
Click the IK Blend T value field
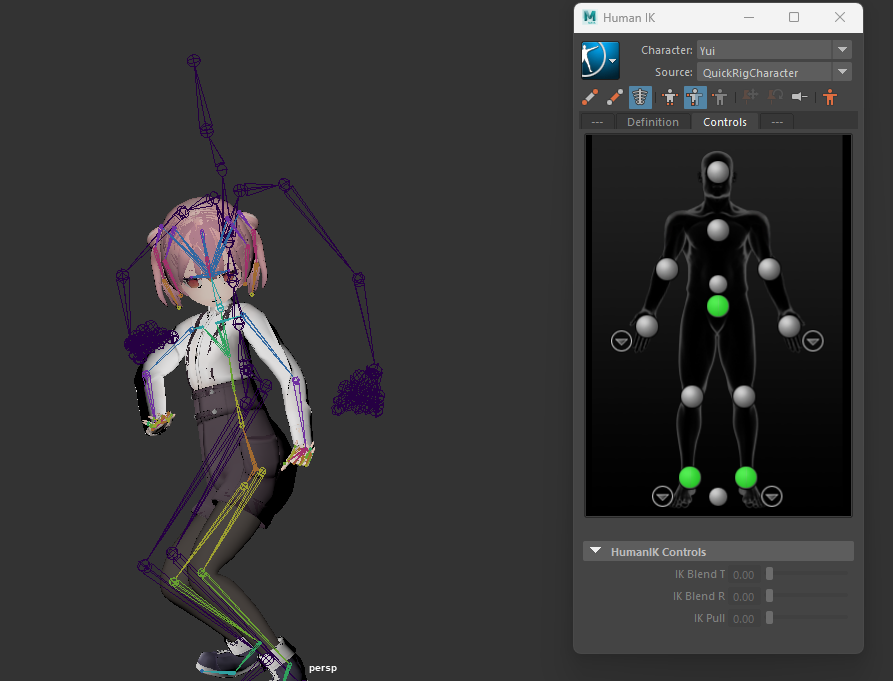click(x=744, y=575)
